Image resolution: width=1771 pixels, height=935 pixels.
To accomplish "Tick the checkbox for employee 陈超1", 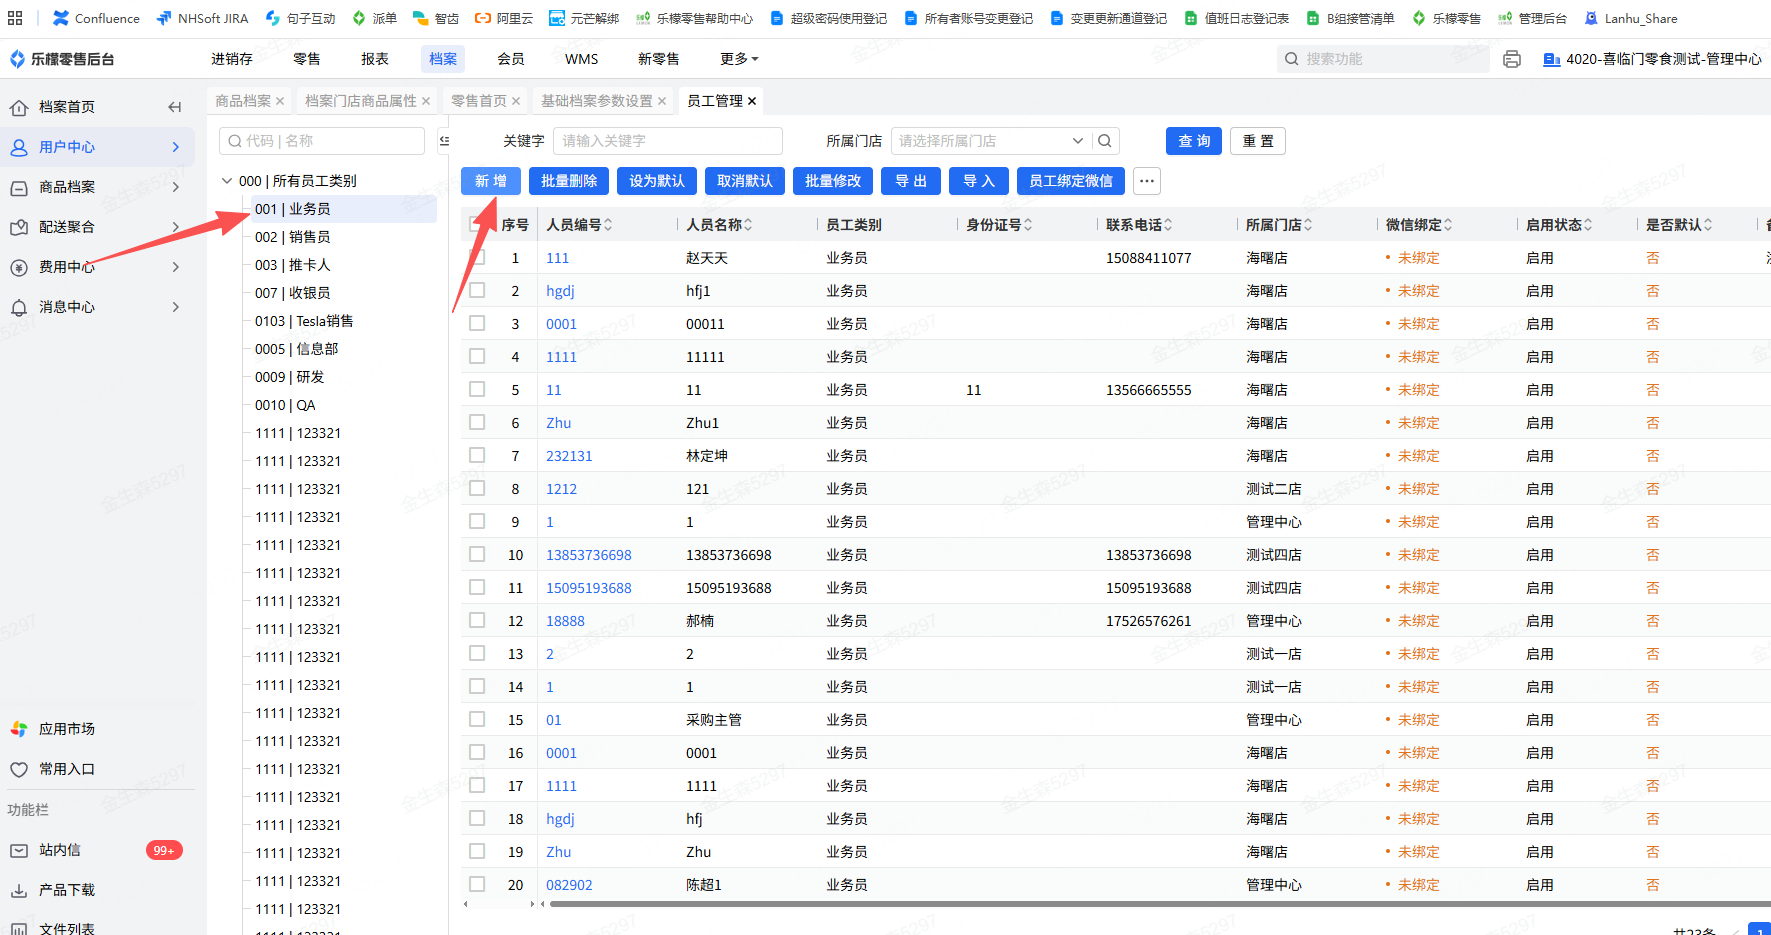I will click(477, 884).
